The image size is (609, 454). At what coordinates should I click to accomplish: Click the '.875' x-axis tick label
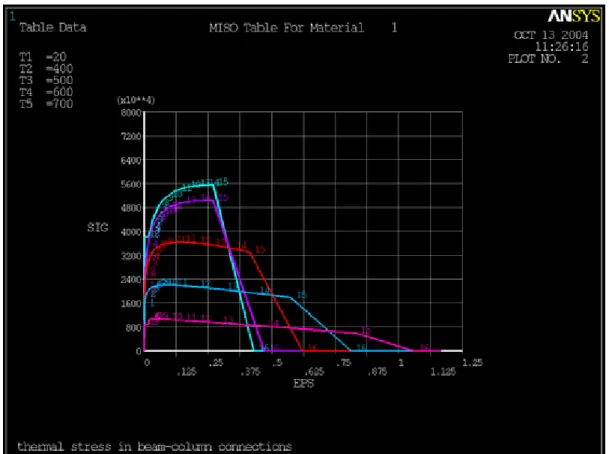(x=377, y=372)
